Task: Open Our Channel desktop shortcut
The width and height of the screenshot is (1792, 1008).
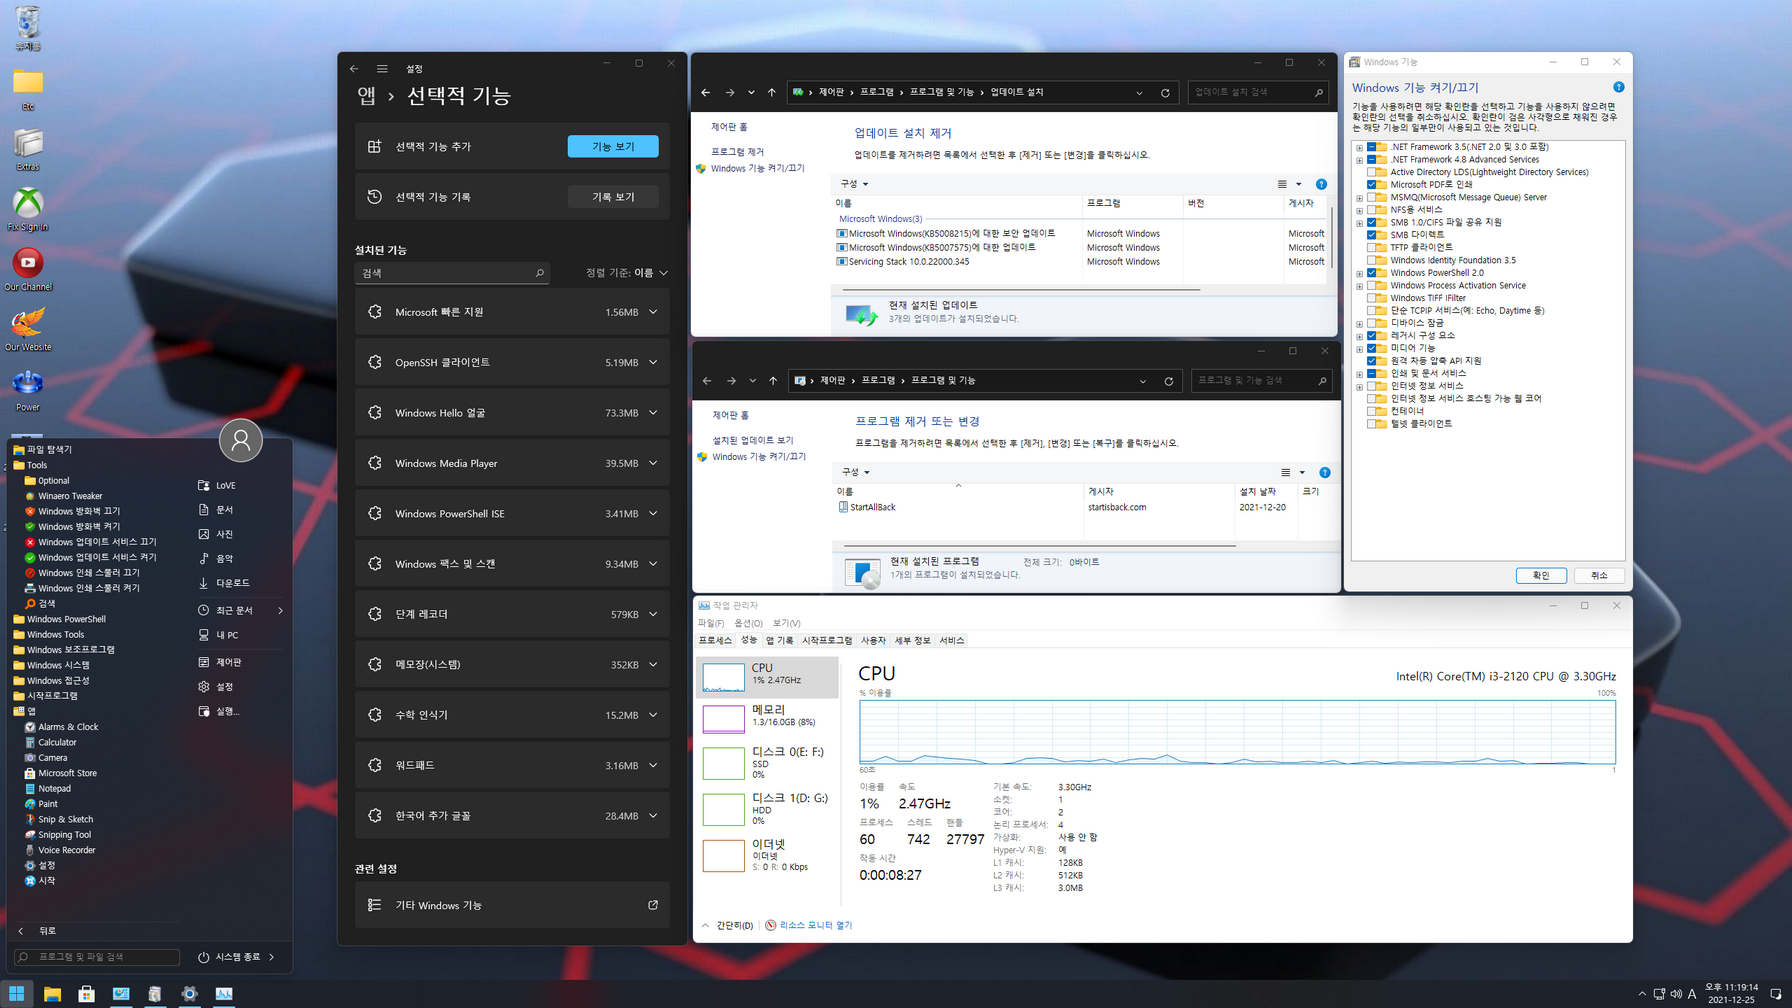Action: (x=28, y=269)
